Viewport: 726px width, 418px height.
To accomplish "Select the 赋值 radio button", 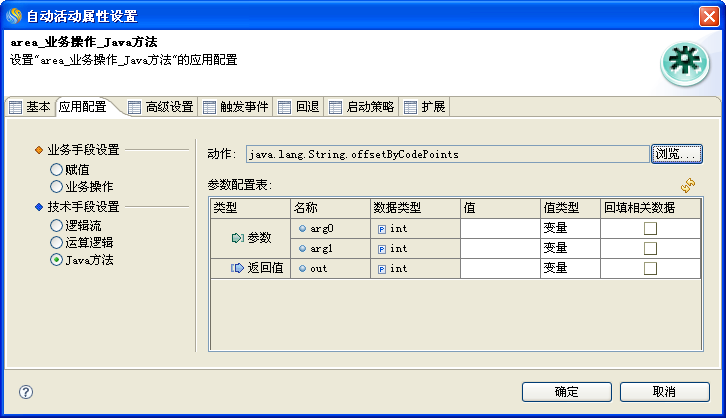I will [x=56, y=169].
